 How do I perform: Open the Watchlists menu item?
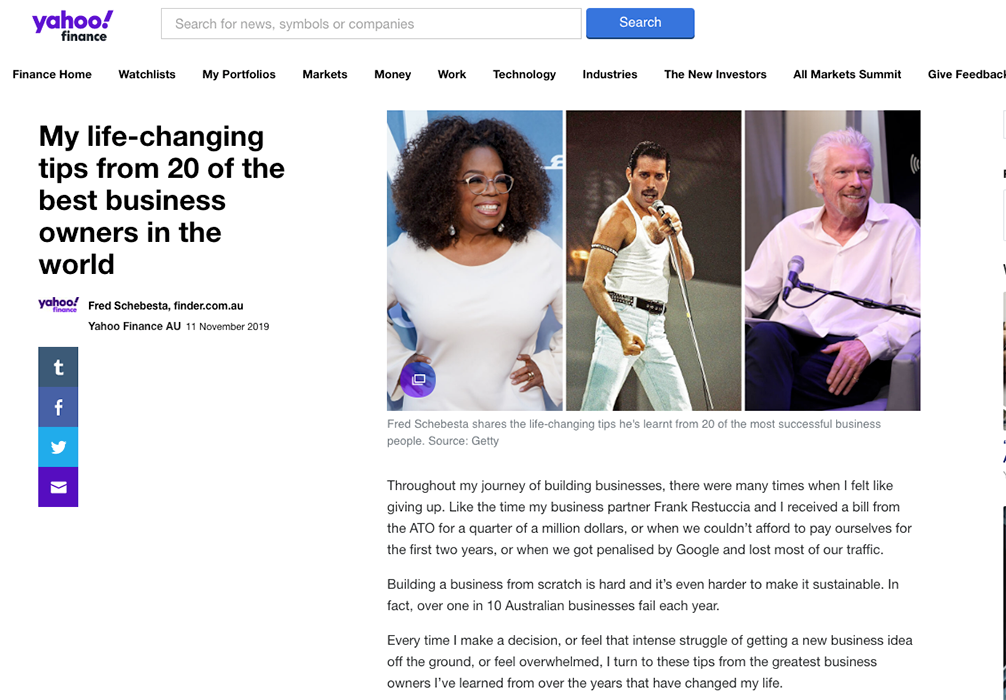[147, 74]
